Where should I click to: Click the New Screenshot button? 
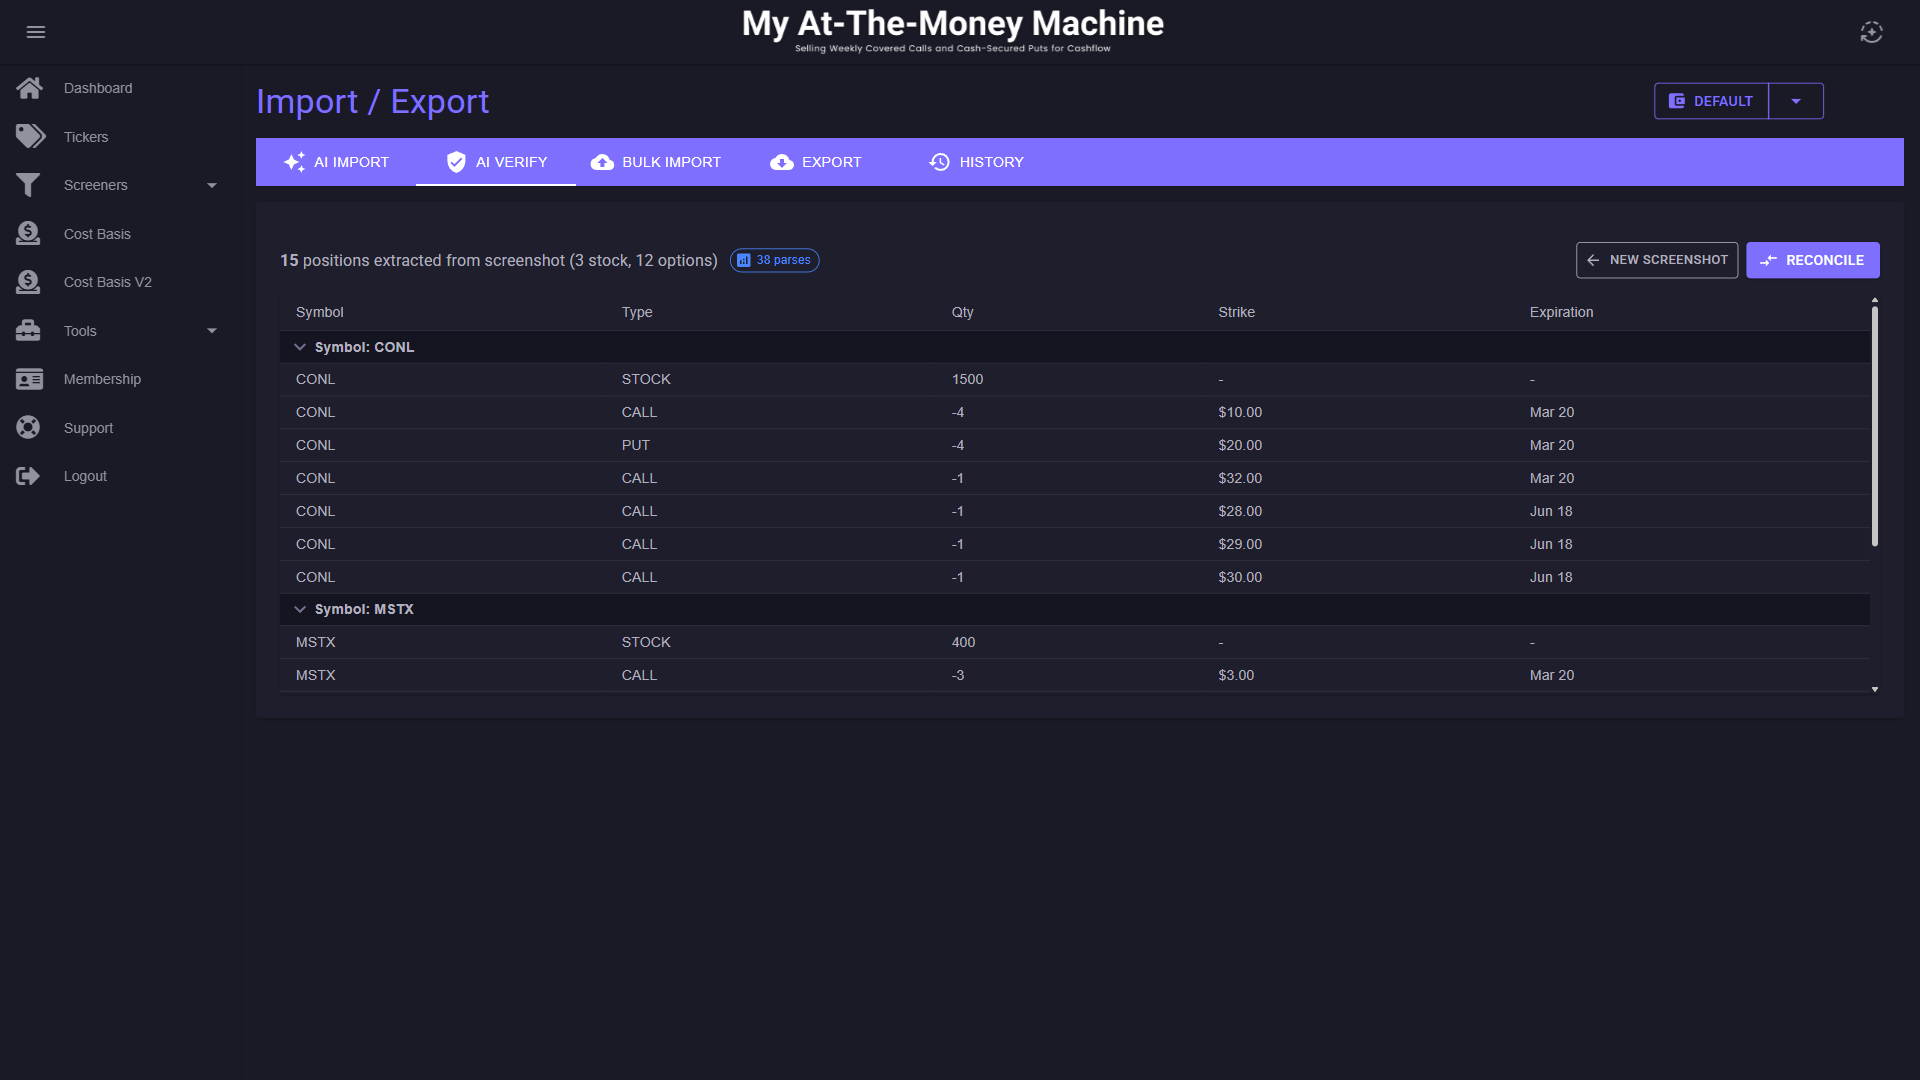click(1656, 260)
